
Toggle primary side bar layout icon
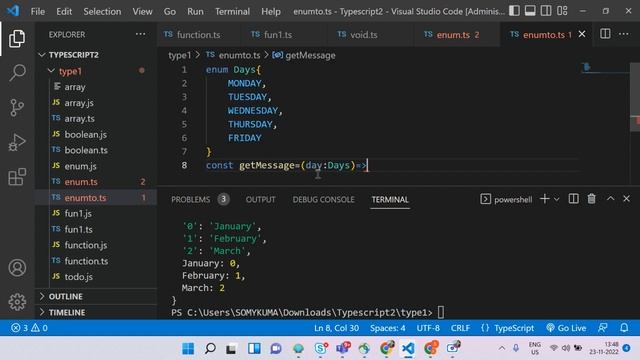514,11
